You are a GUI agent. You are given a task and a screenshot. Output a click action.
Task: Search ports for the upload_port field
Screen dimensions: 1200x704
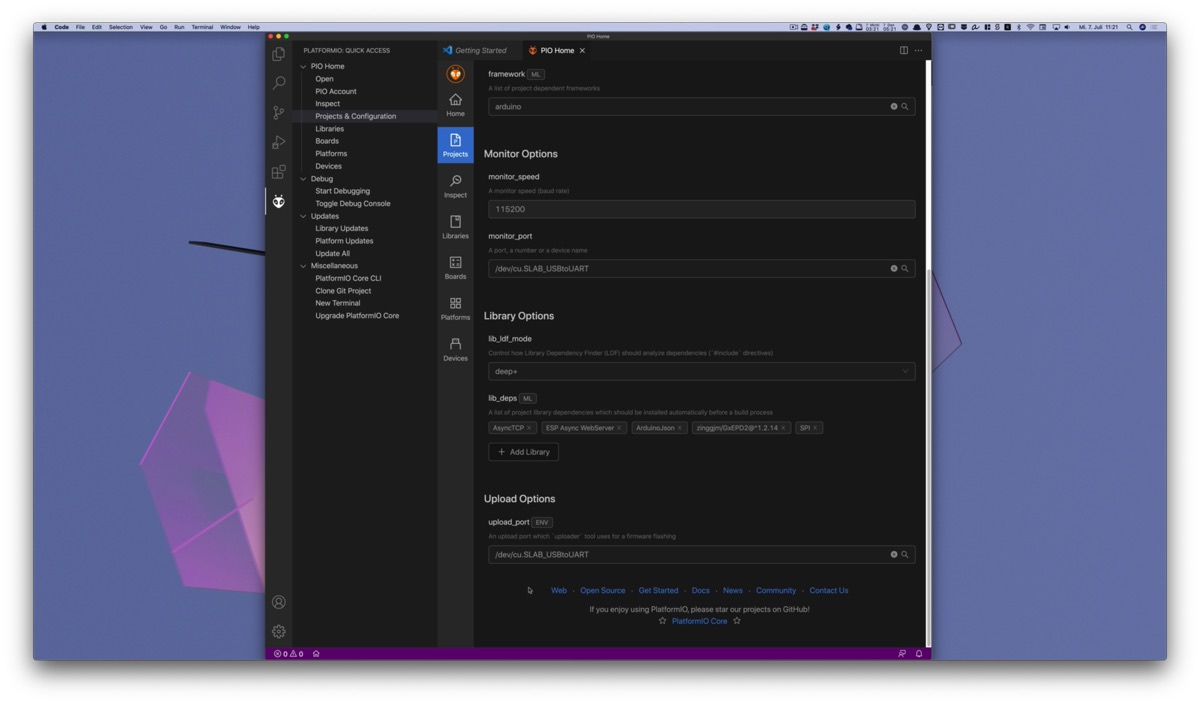coord(905,554)
